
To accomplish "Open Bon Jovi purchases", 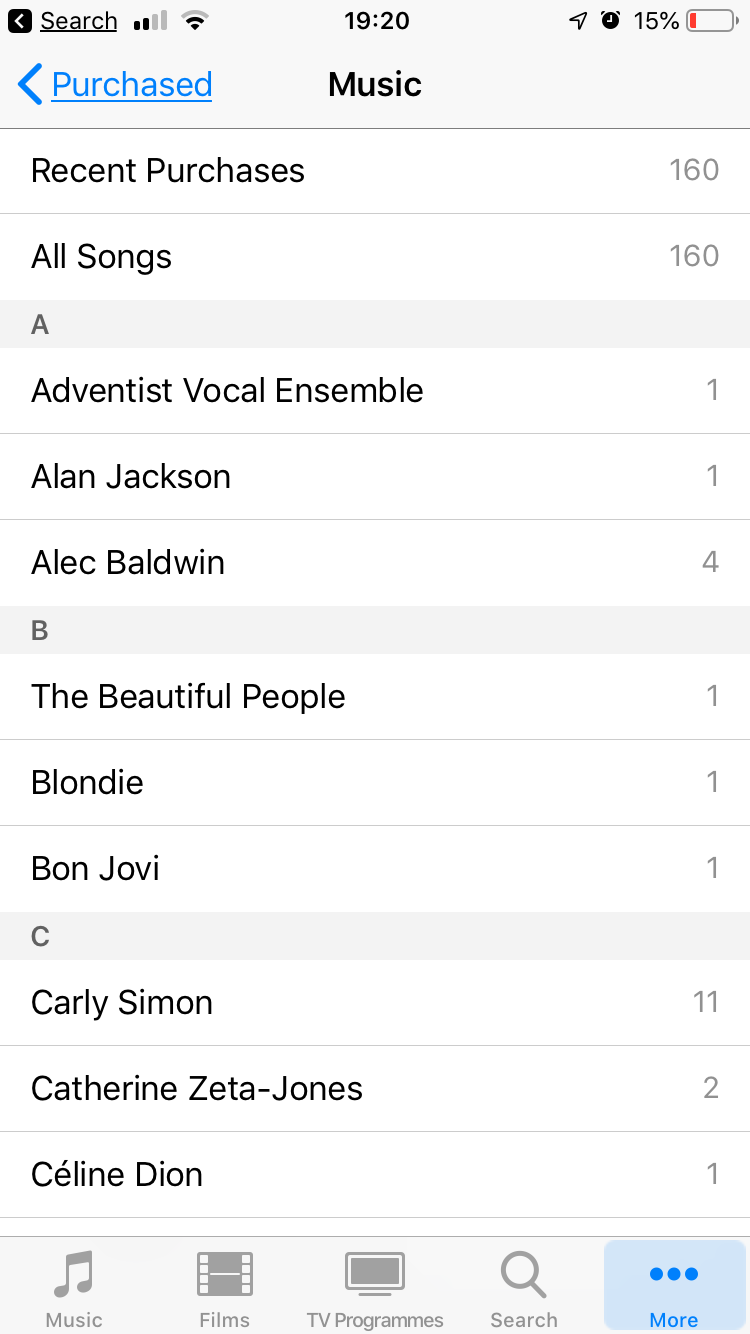I will pyautogui.click(x=375, y=869).
